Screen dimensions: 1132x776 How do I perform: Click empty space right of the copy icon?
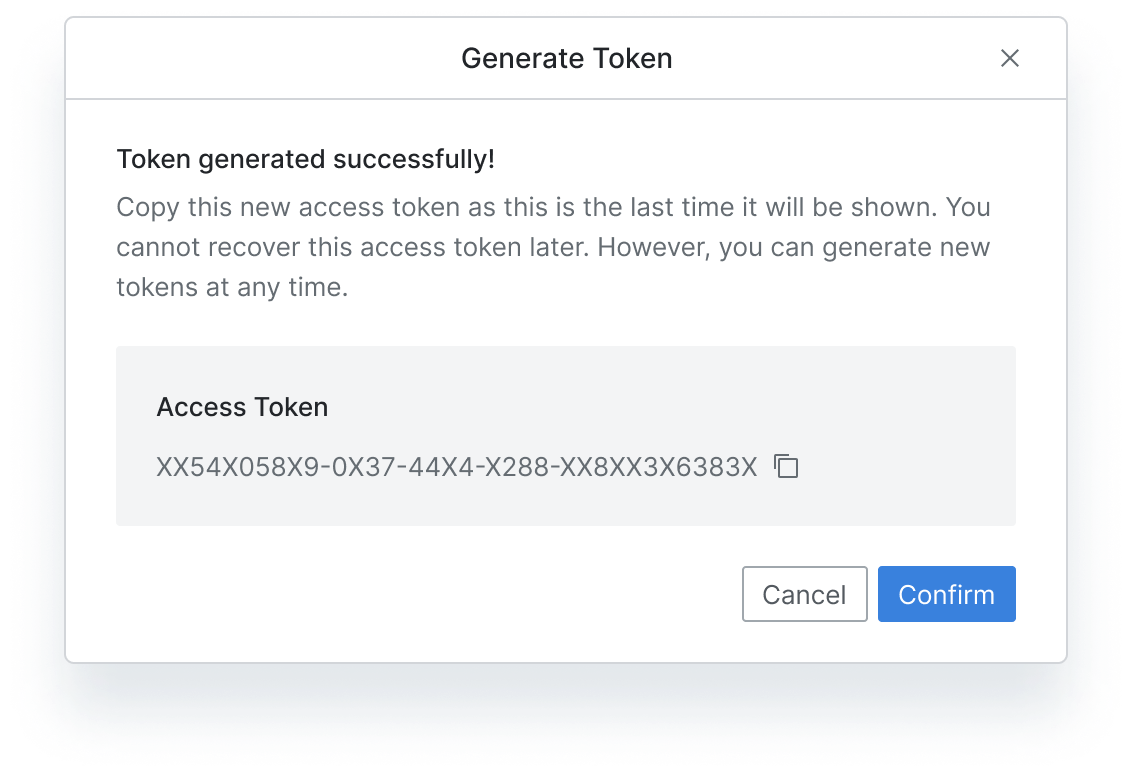900,466
